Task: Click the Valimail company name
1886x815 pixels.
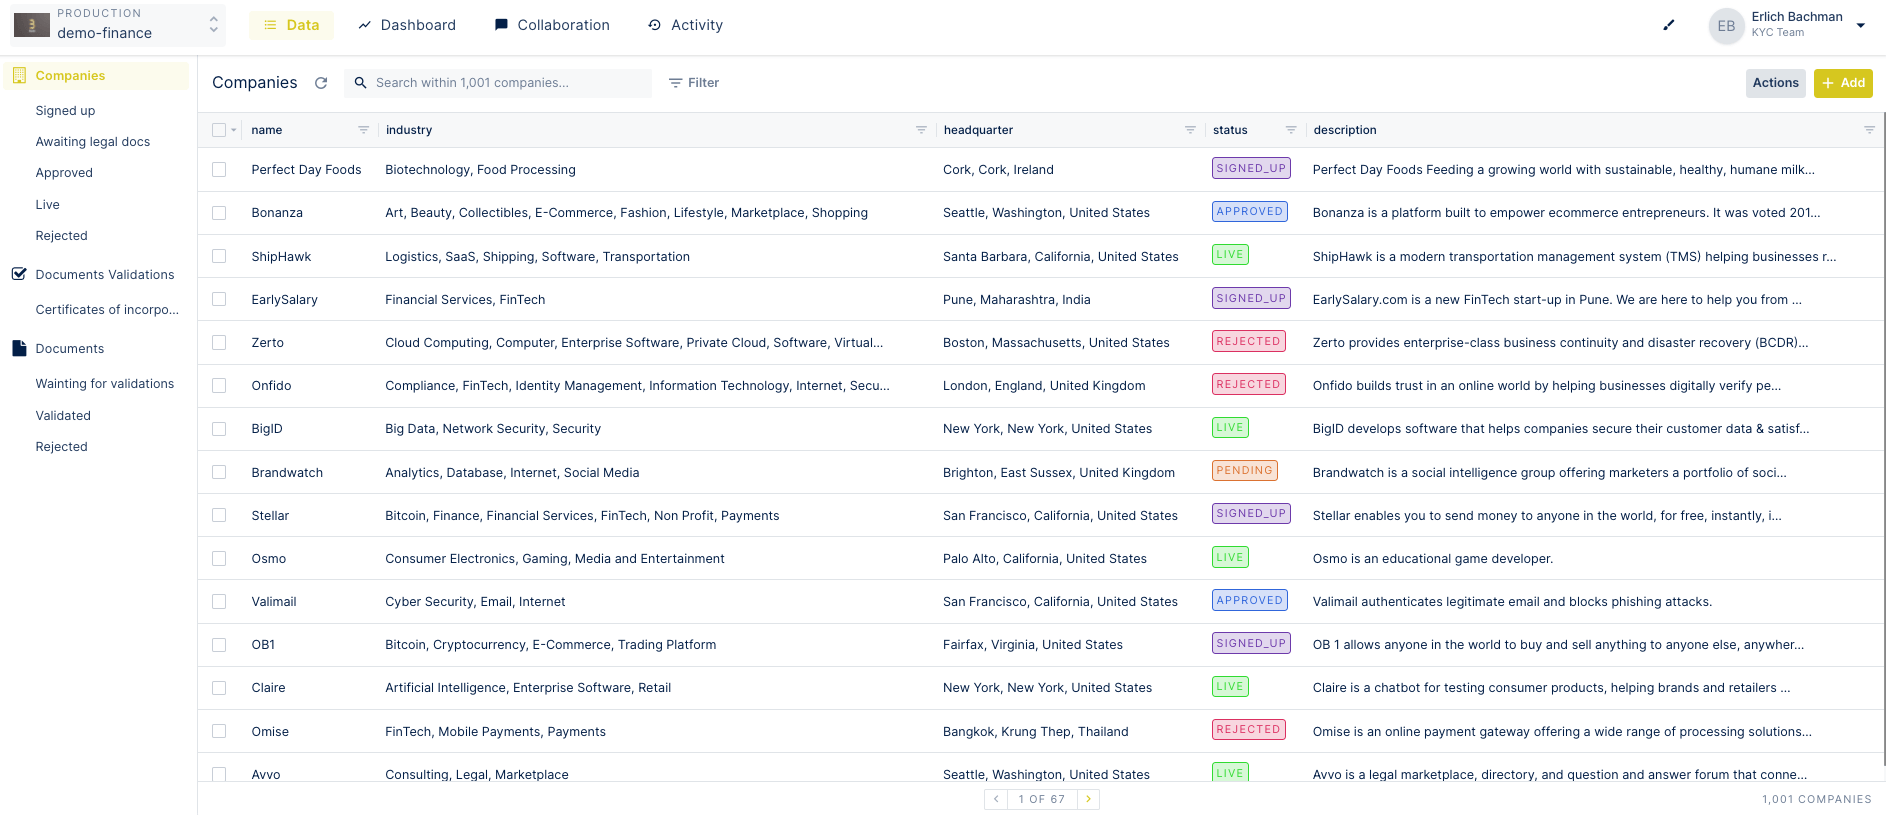Action: pyautogui.click(x=274, y=602)
